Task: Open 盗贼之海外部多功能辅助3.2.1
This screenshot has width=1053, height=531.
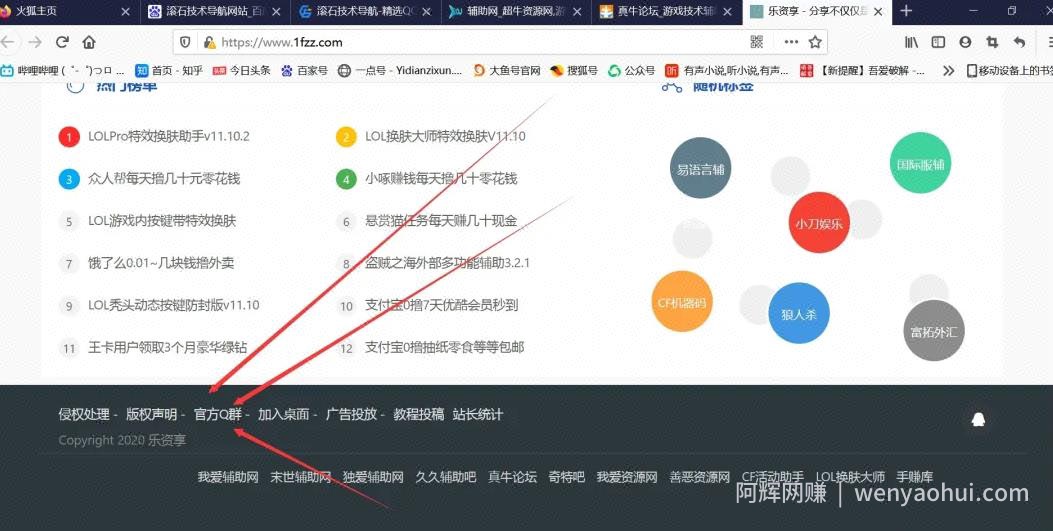Action: (x=447, y=263)
